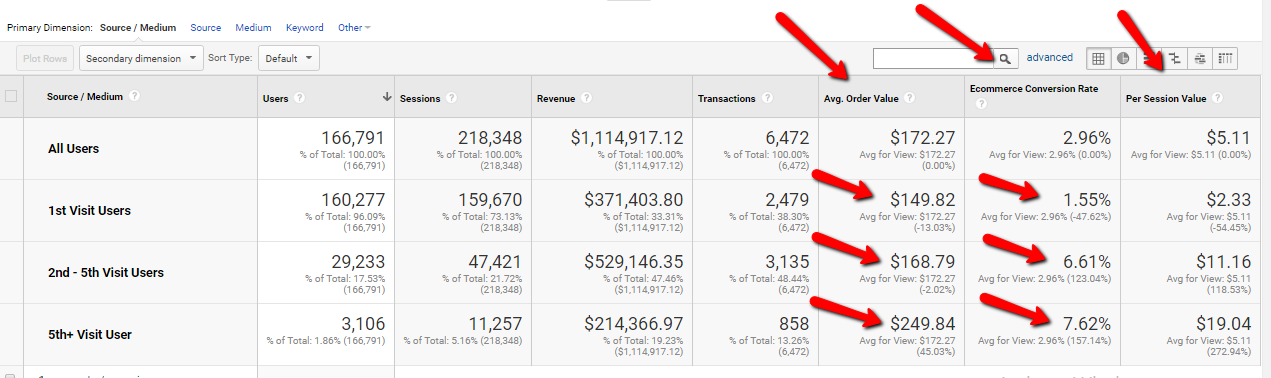The height and width of the screenshot is (378, 1271).
Task: Open the advanced filter link
Action: click(x=1049, y=57)
